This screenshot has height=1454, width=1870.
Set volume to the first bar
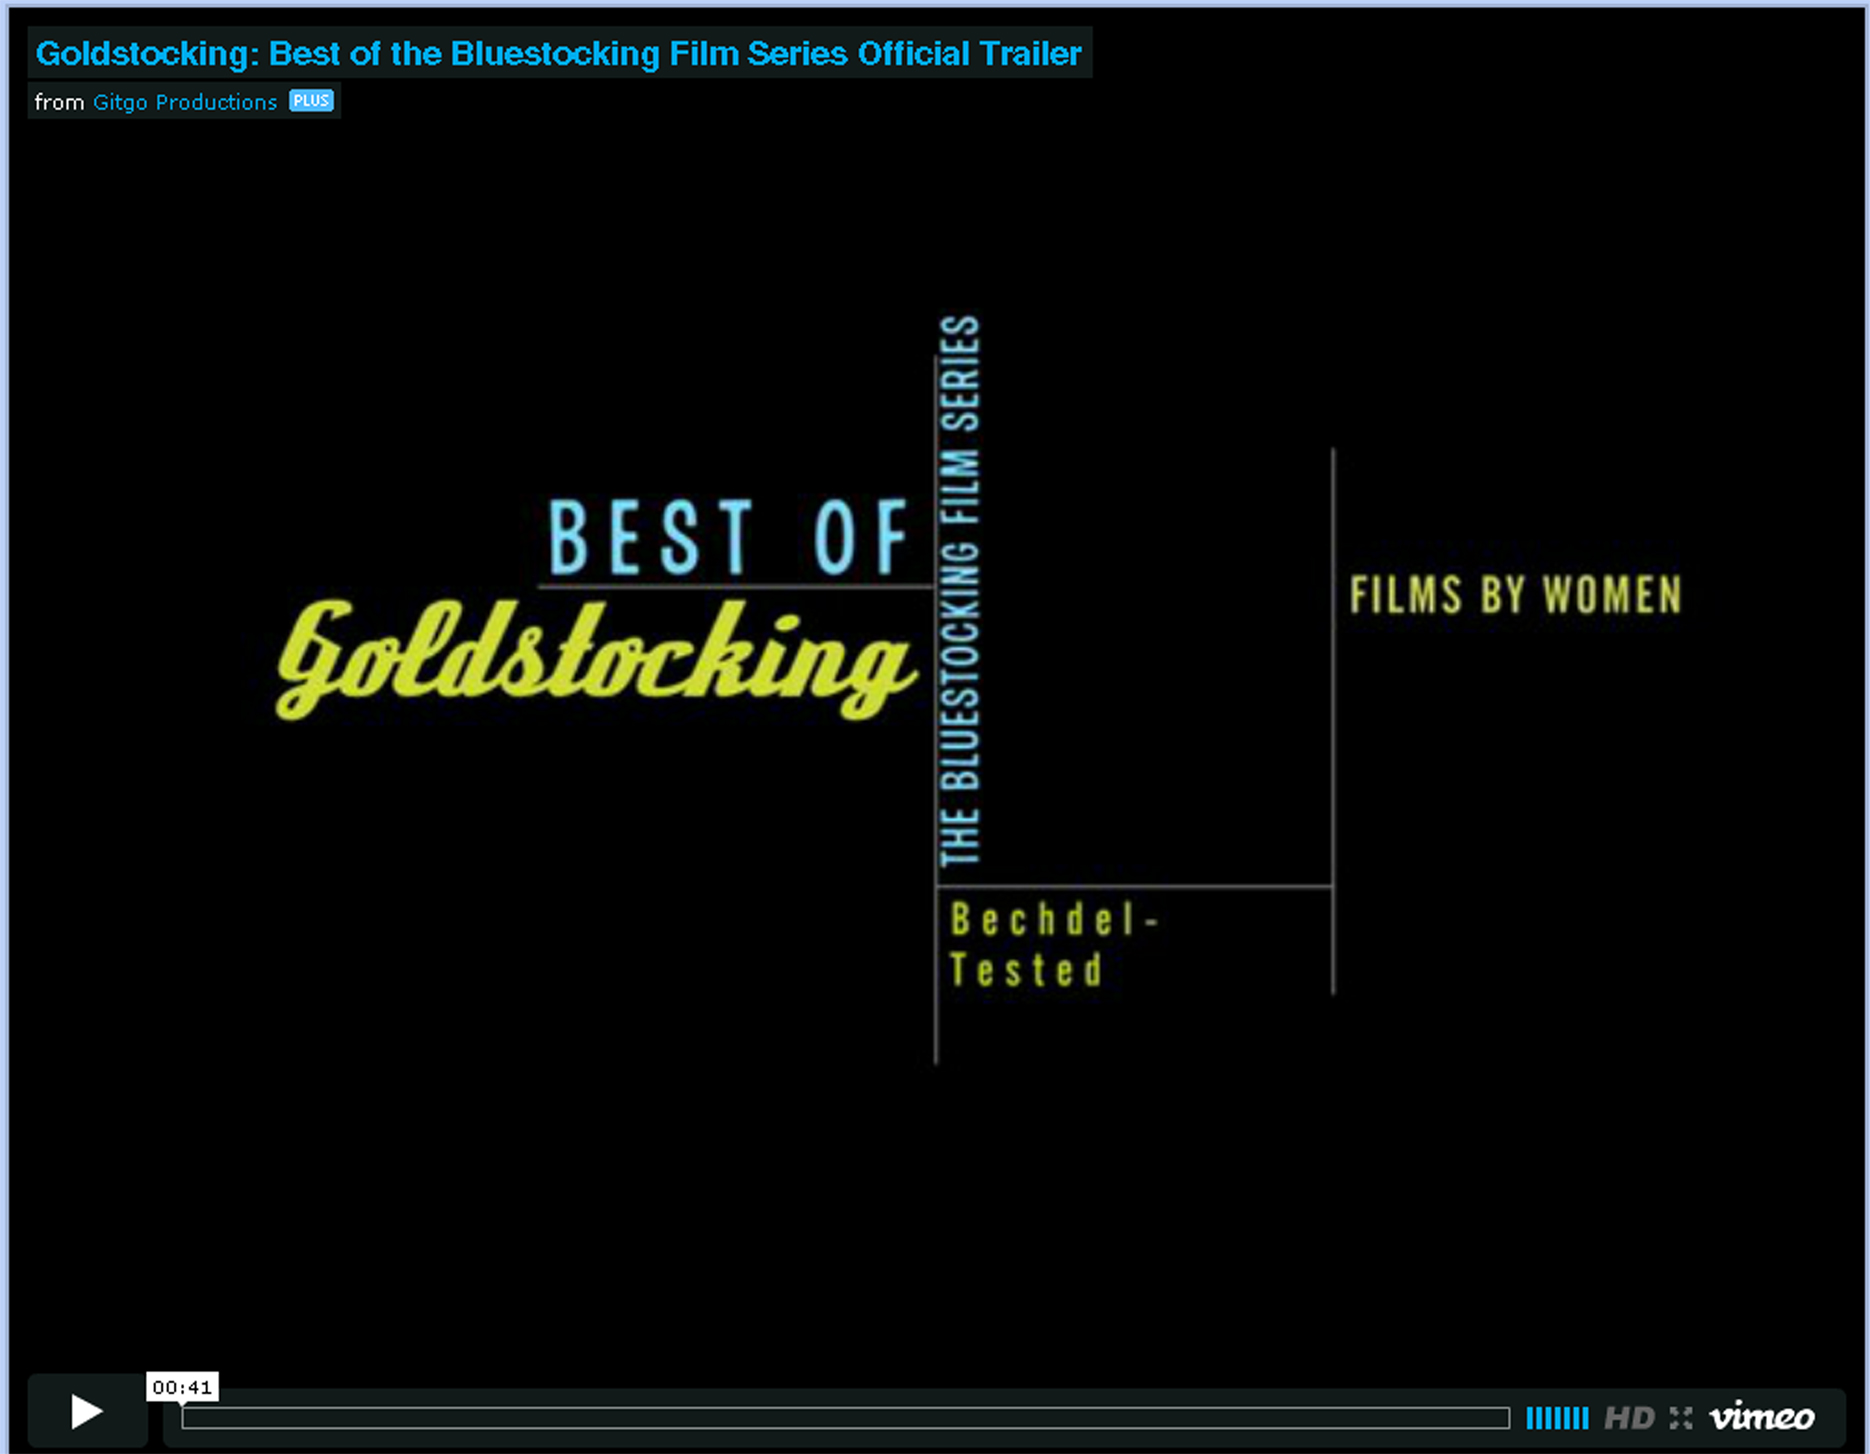[x=1530, y=1417]
